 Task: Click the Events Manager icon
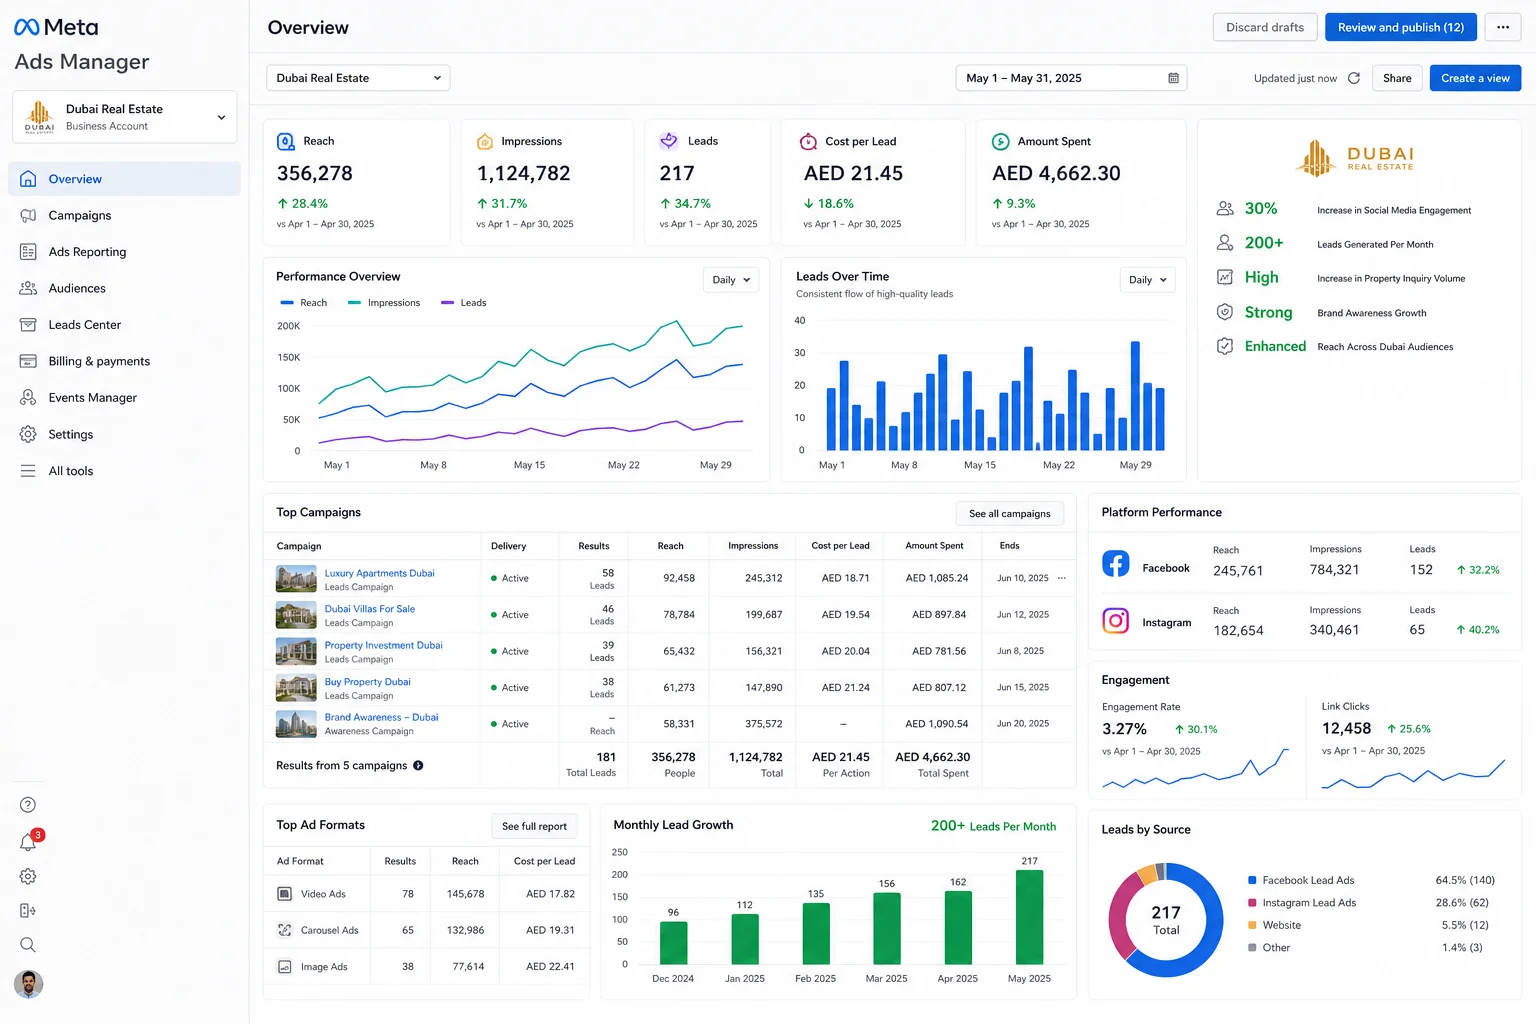pos(28,398)
